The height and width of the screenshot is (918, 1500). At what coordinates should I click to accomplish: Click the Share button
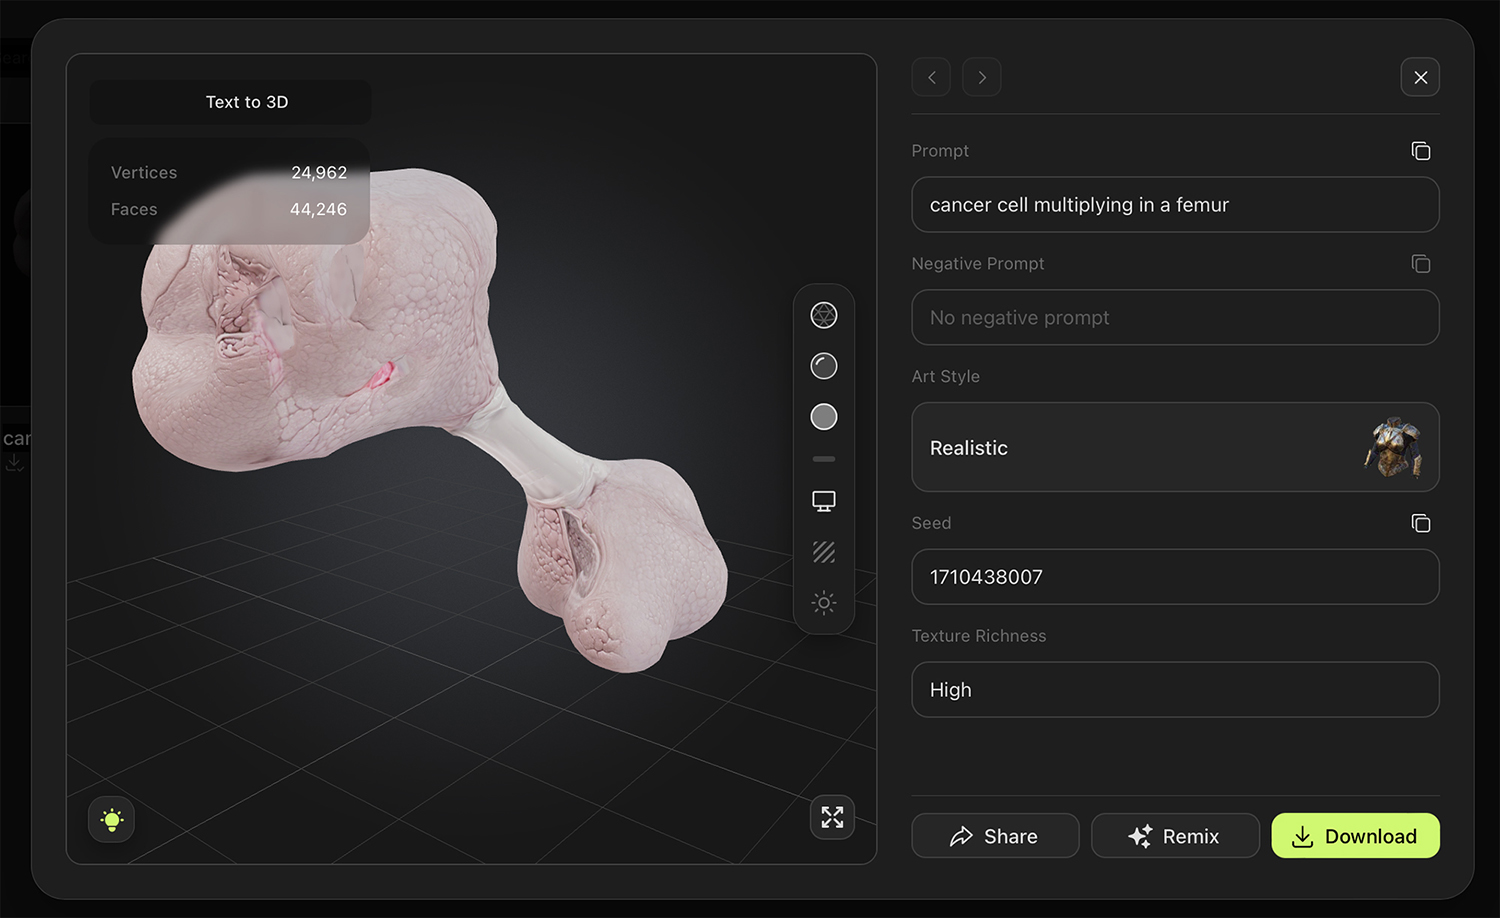click(995, 836)
